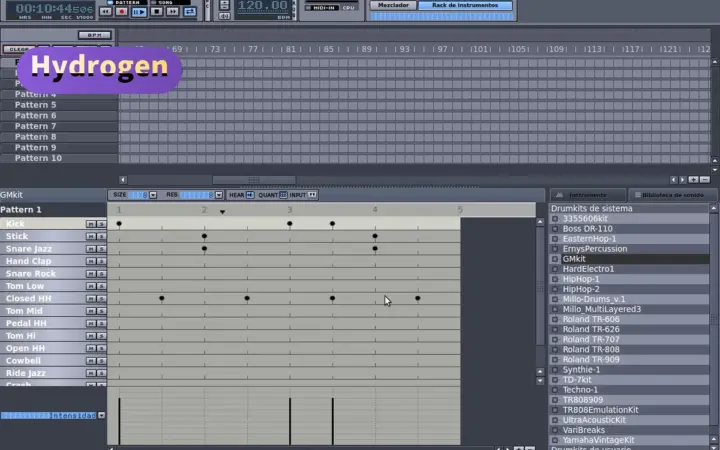Mute the Stick instrument
720x450 pixels.
click(91, 236)
